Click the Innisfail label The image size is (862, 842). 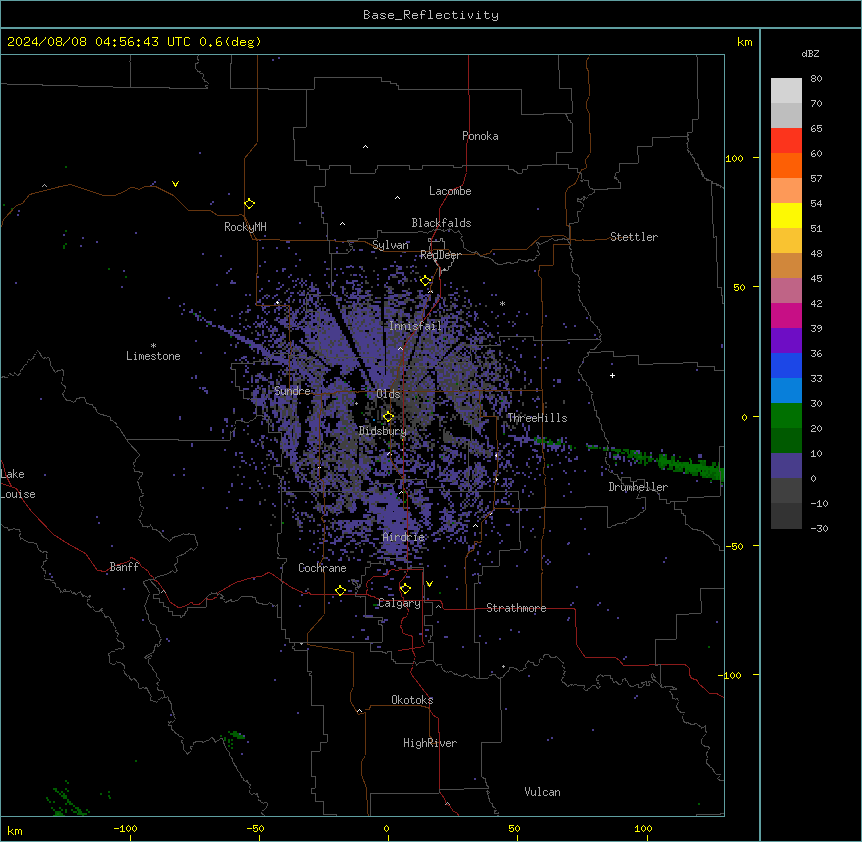pyautogui.click(x=415, y=326)
